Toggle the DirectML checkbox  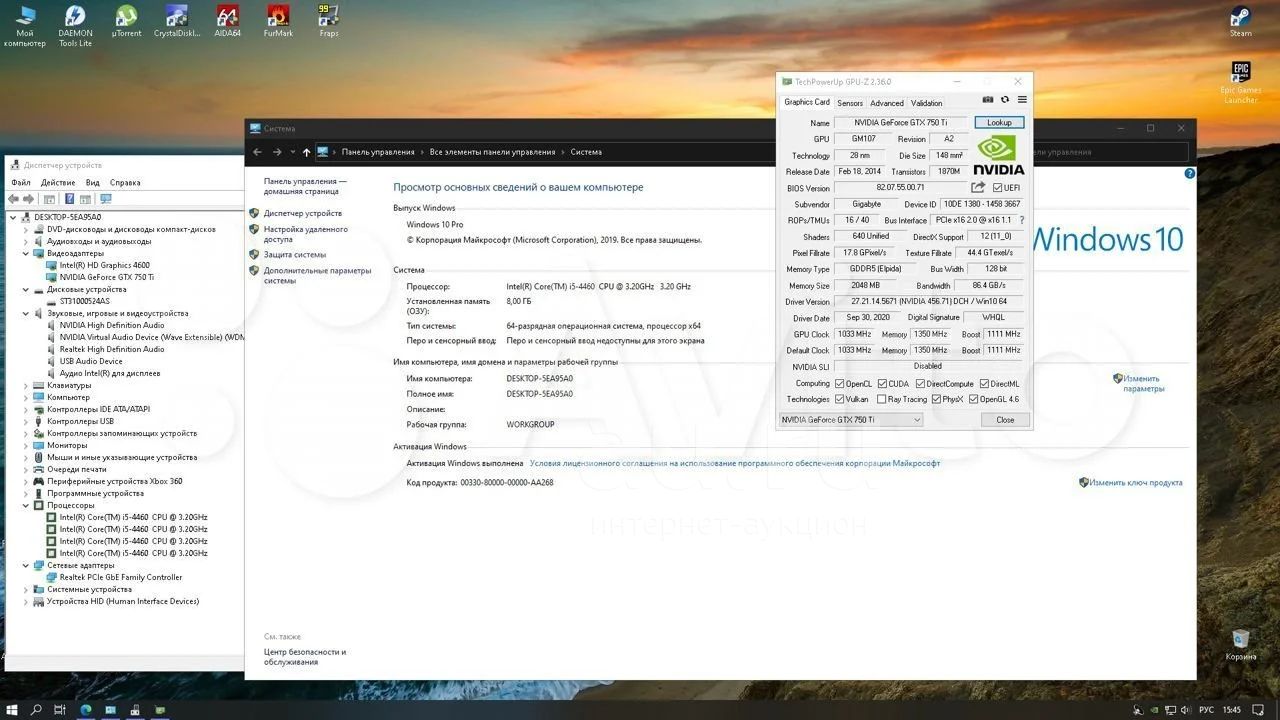click(x=984, y=384)
